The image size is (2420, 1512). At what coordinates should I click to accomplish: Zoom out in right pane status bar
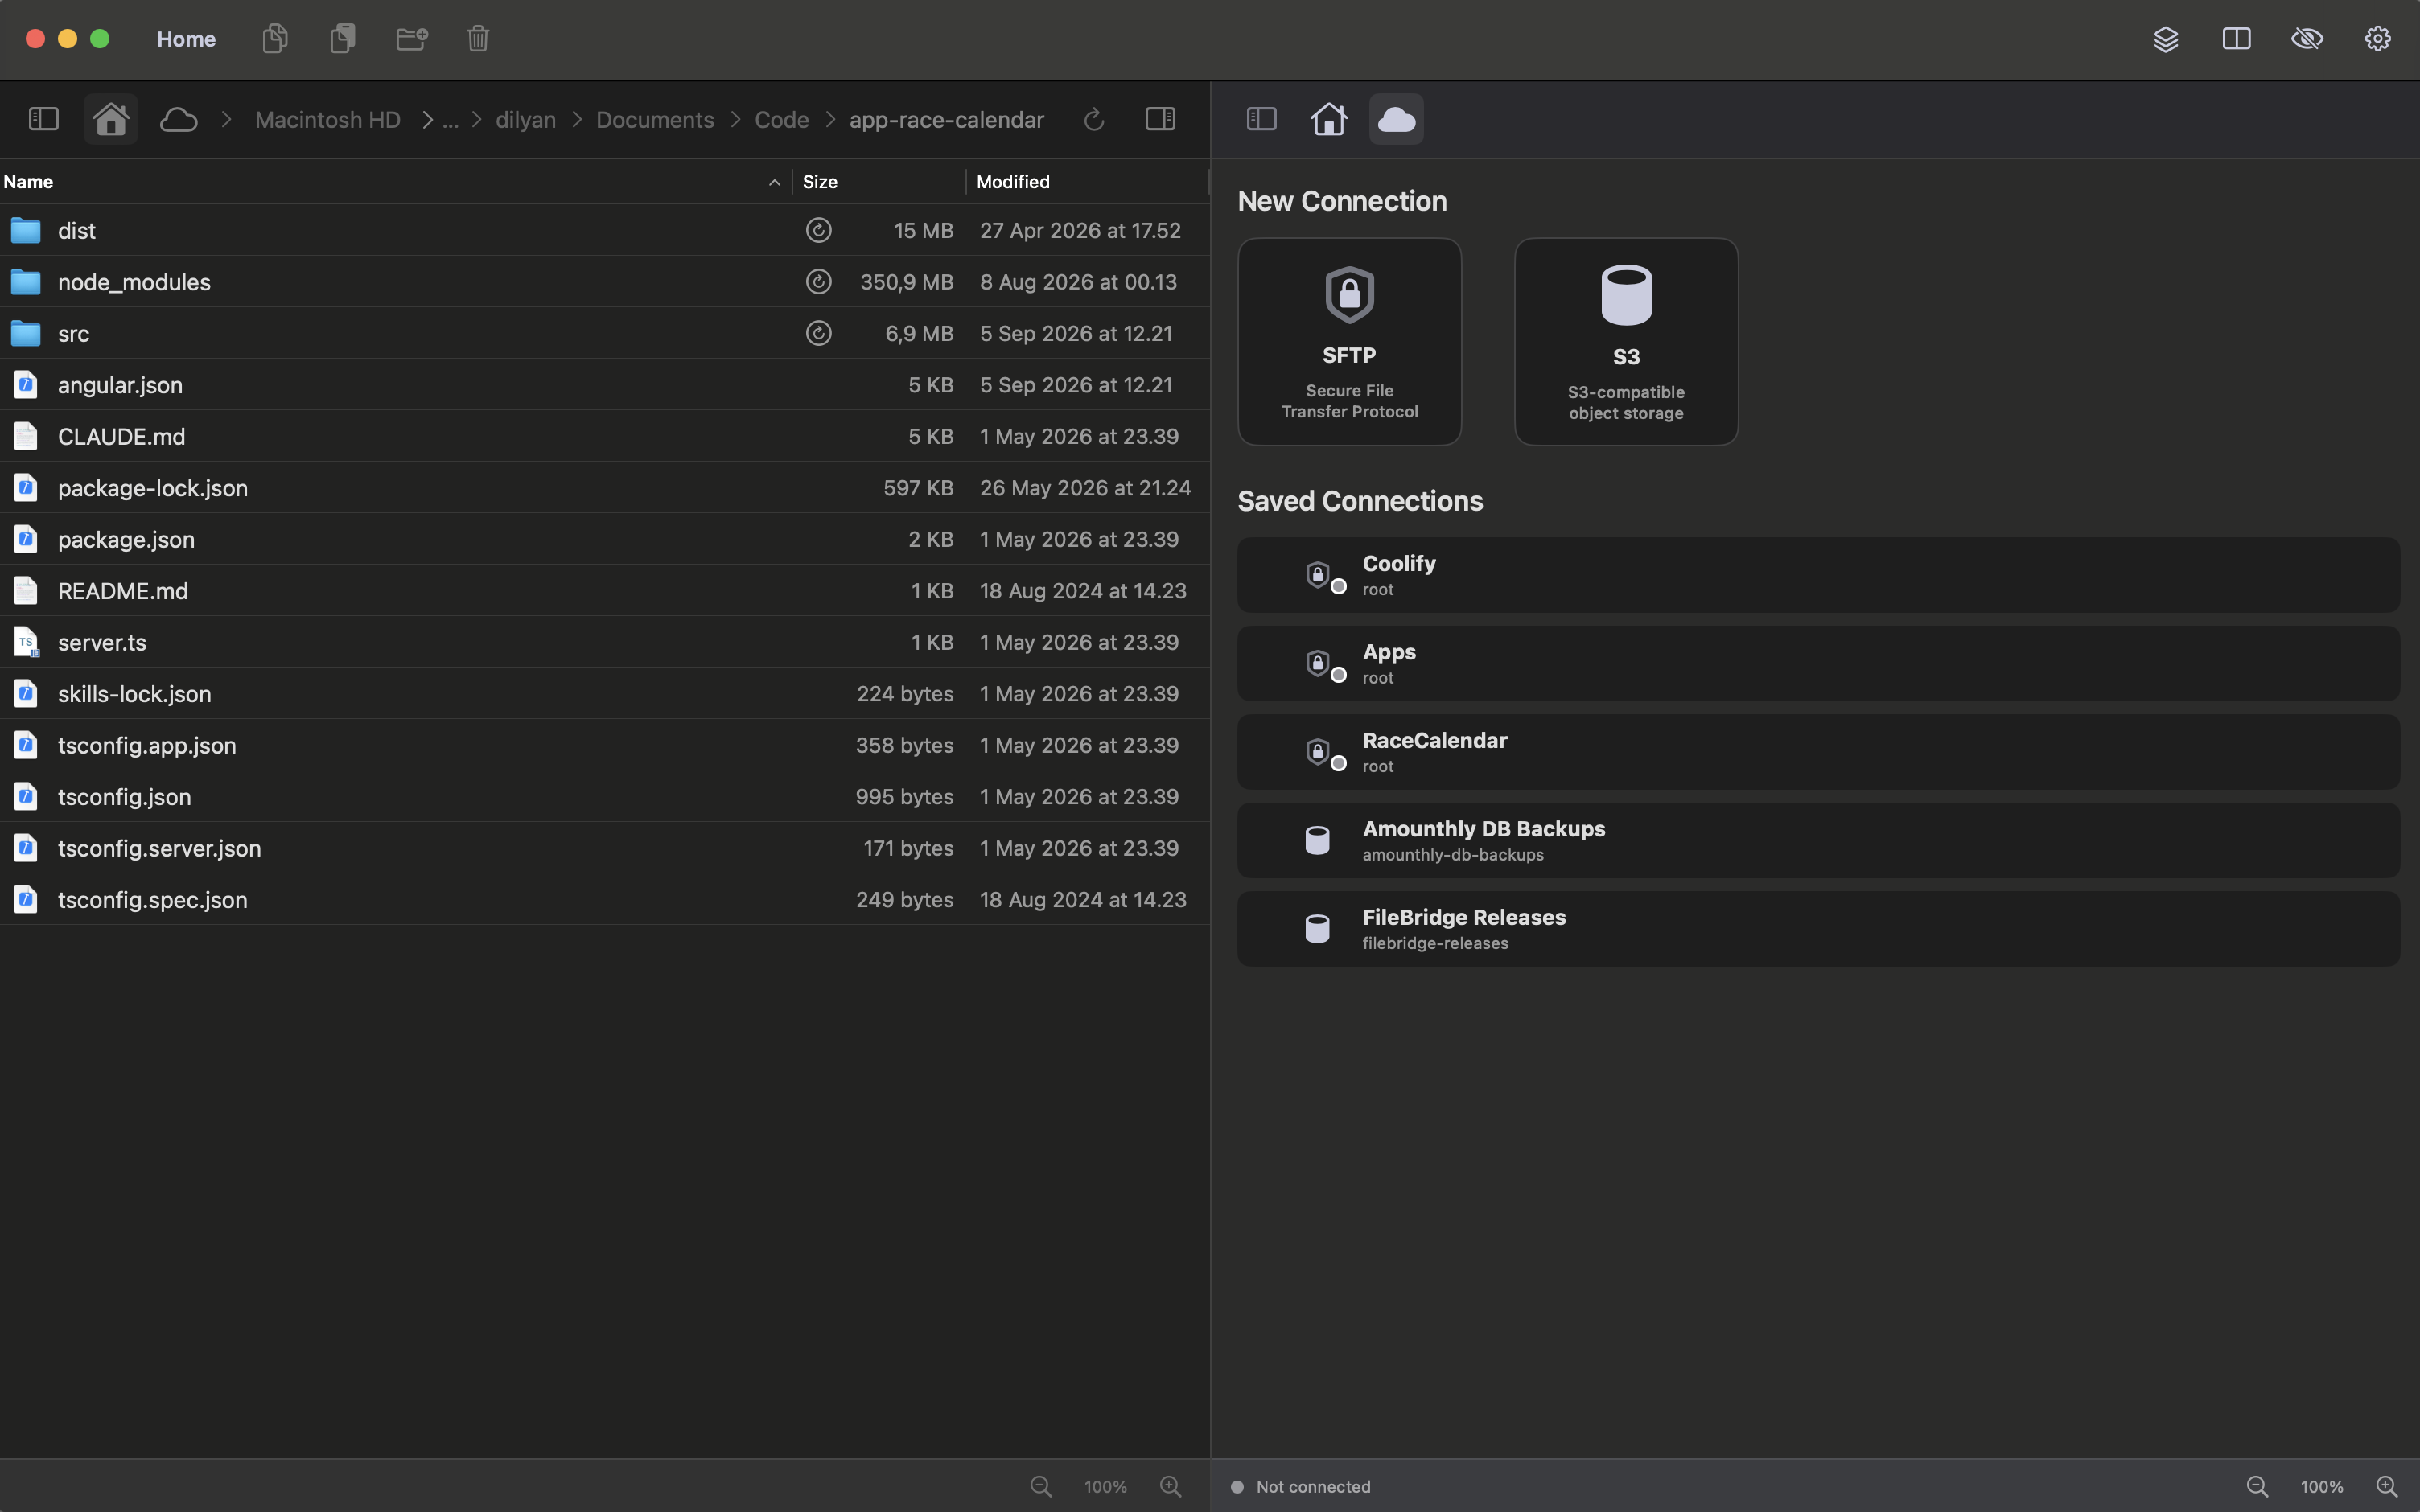pyautogui.click(x=2257, y=1487)
